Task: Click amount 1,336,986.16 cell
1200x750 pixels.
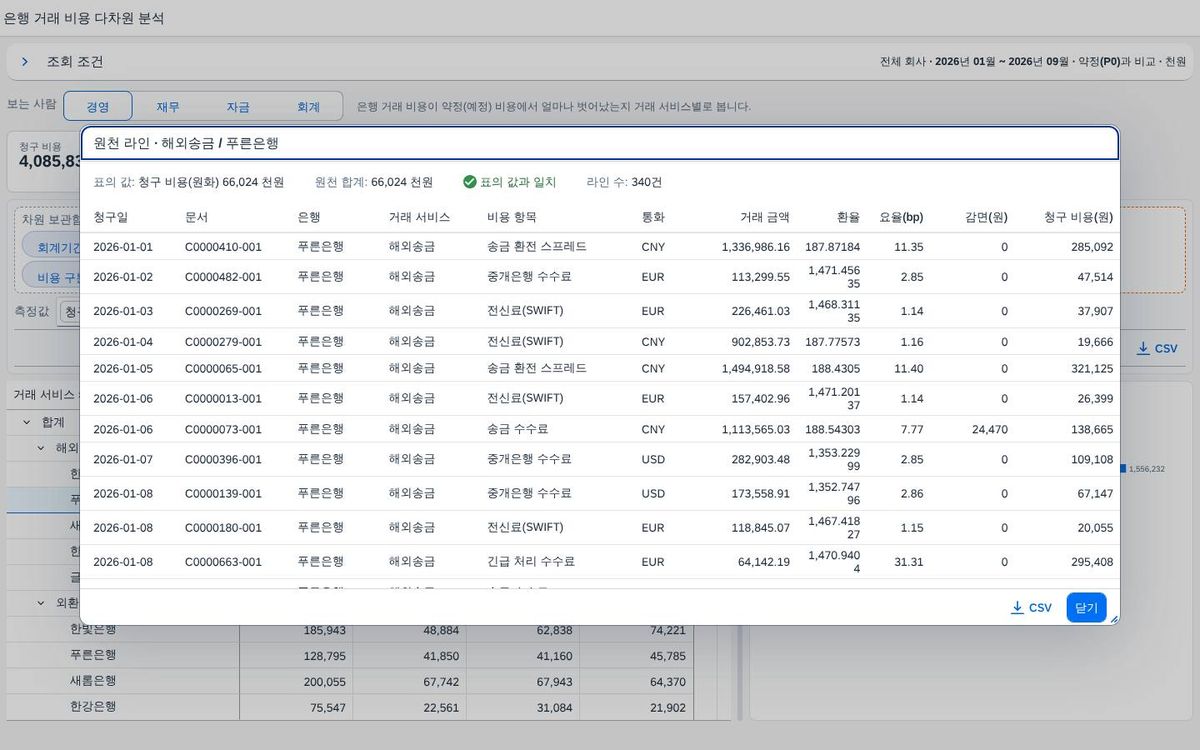Action: point(756,247)
